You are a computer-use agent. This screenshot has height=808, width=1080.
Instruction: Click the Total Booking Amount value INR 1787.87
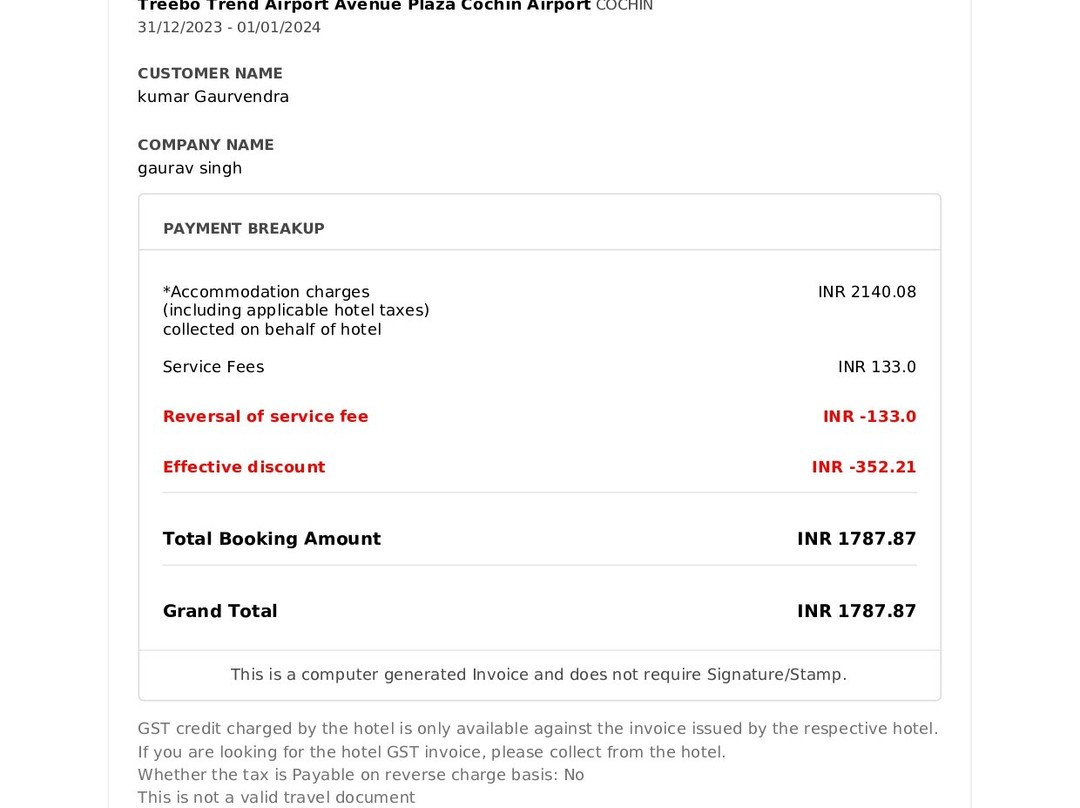point(856,539)
